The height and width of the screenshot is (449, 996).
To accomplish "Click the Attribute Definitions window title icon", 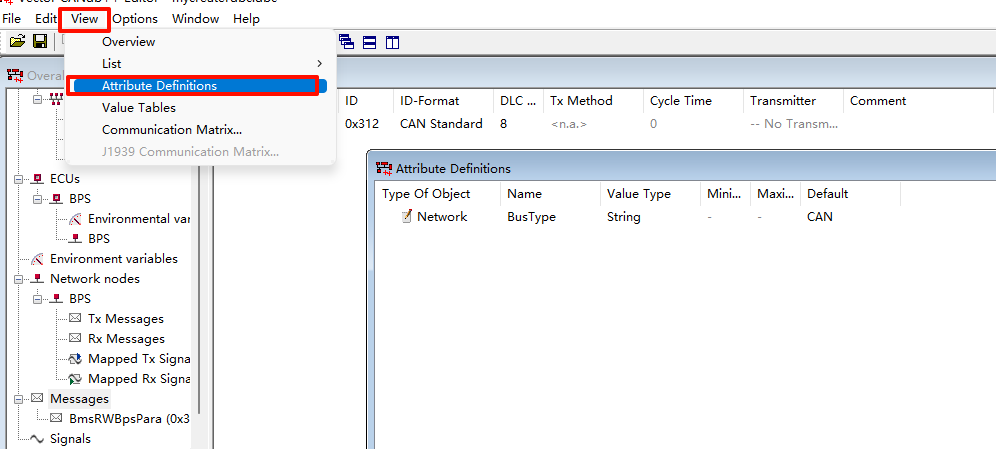I will click(x=384, y=168).
